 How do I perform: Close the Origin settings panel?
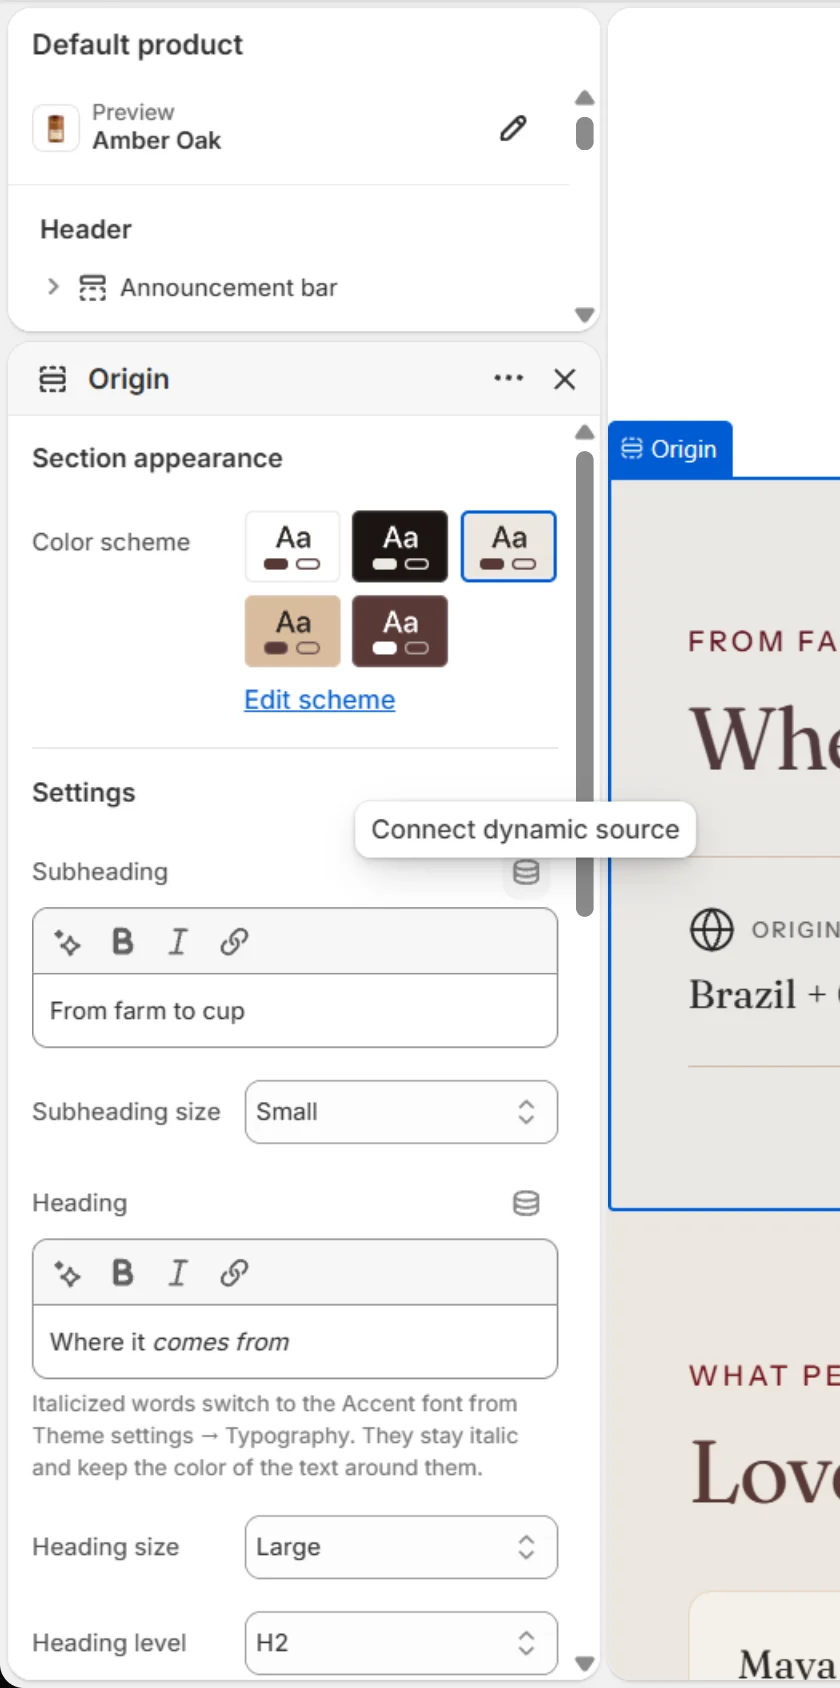pyautogui.click(x=565, y=379)
